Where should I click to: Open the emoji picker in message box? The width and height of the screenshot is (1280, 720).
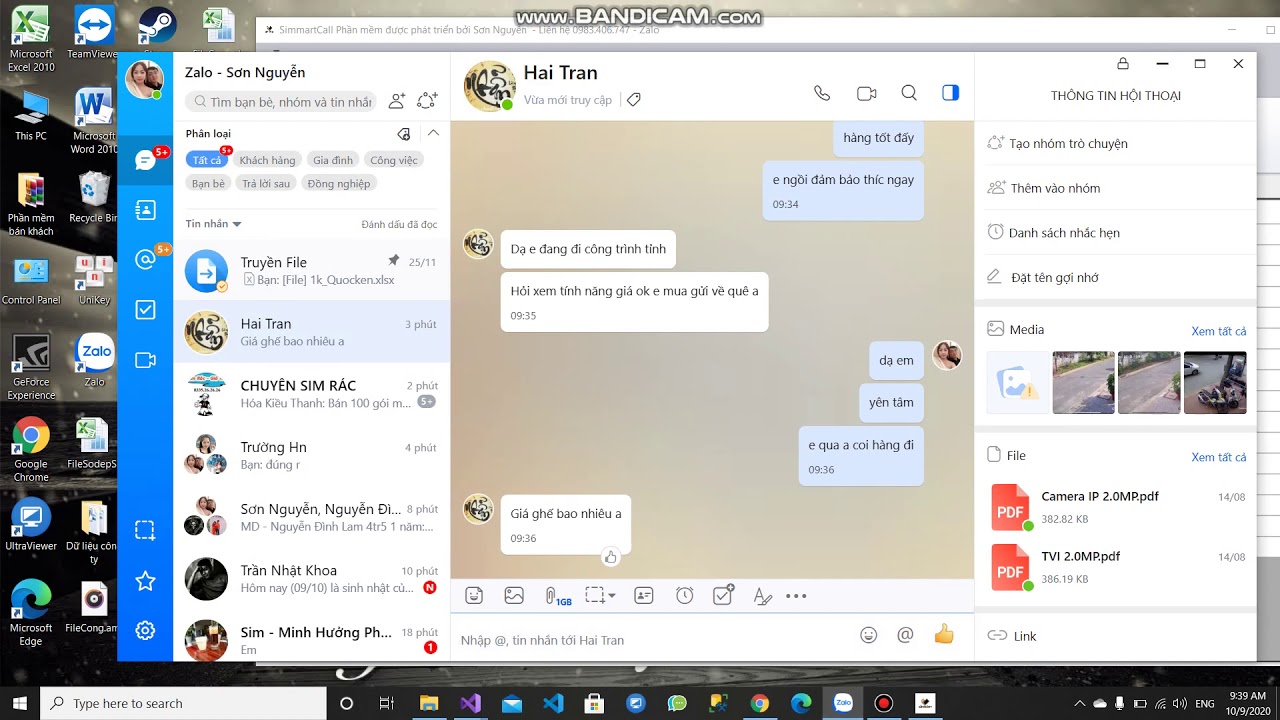(x=869, y=635)
